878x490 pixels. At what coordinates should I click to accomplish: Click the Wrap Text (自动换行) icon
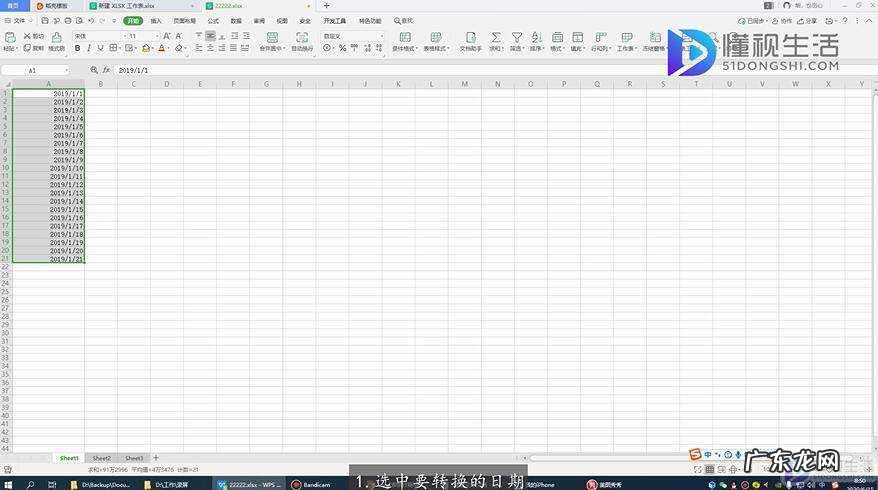pos(301,37)
